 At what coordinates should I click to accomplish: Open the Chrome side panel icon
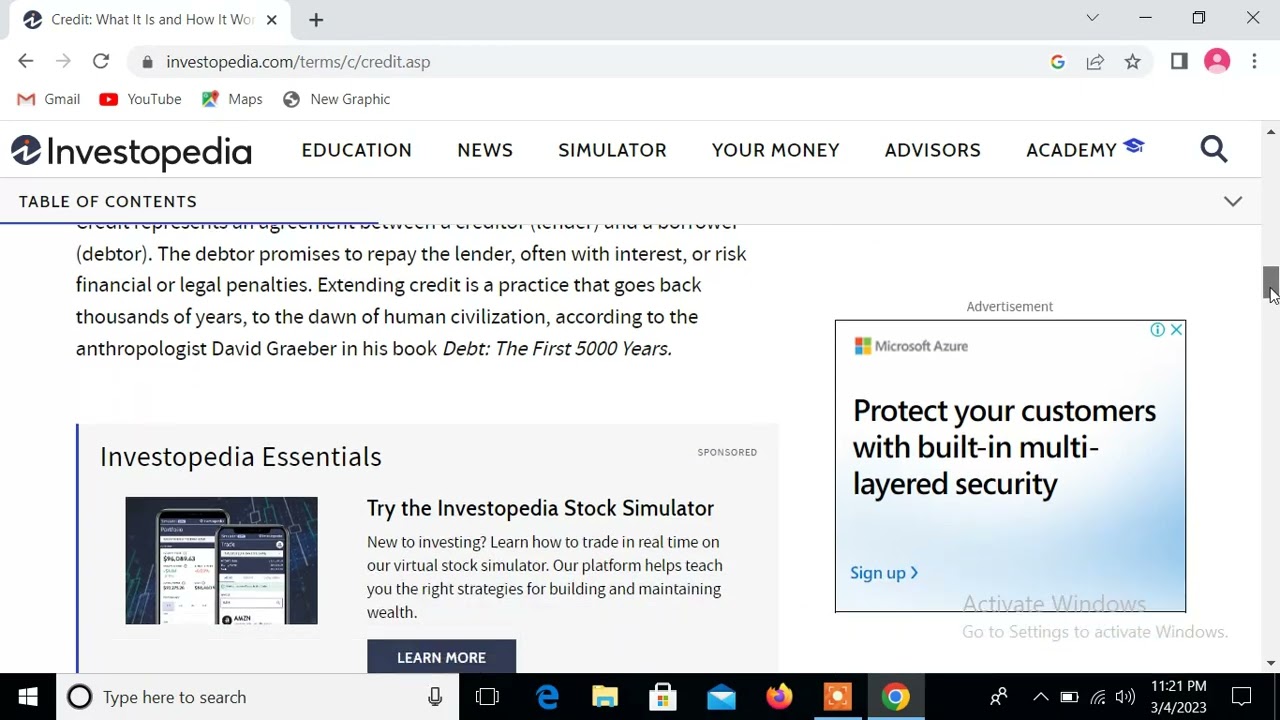tap(1179, 62)
